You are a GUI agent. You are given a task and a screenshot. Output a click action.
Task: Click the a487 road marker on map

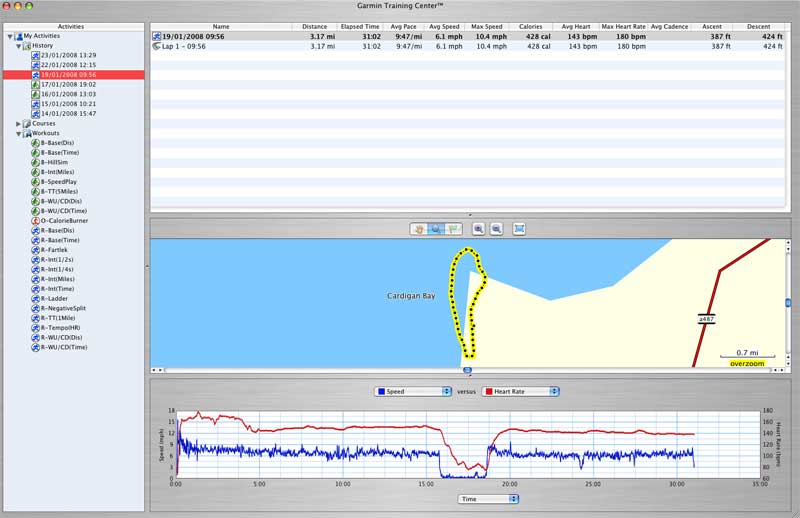coord(706,319)
